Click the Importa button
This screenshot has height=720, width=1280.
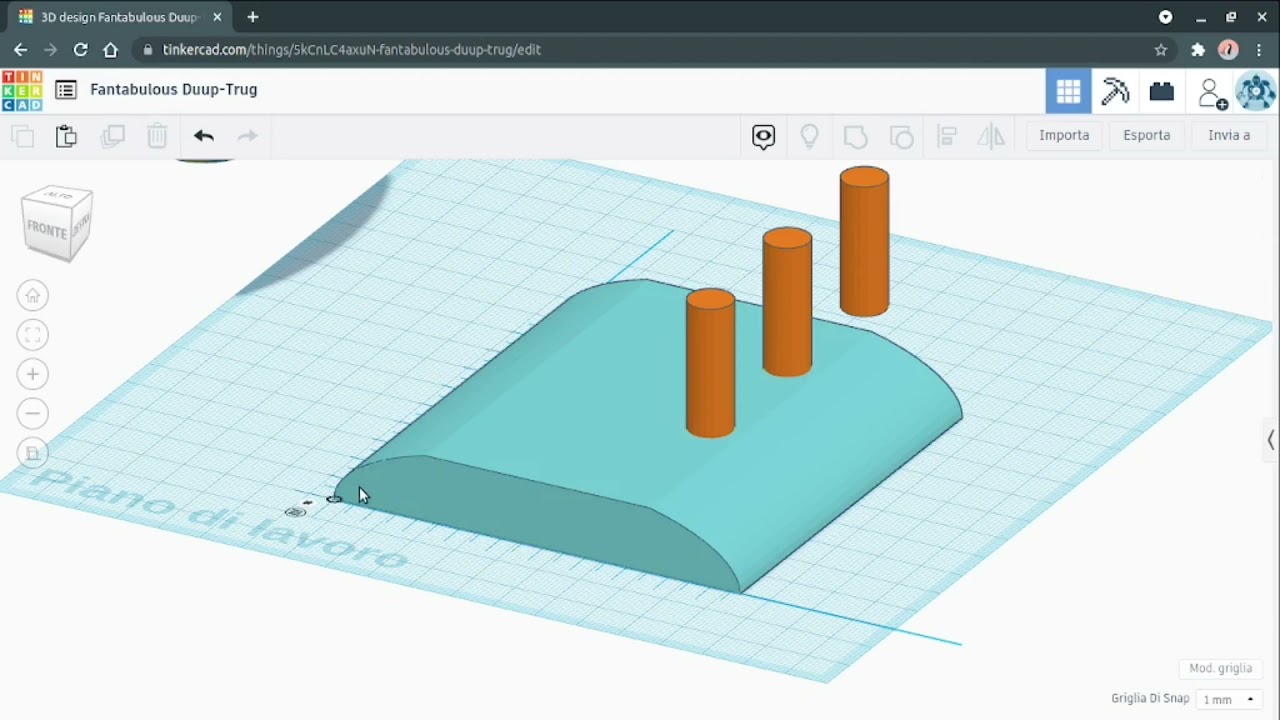point(1064,135)
